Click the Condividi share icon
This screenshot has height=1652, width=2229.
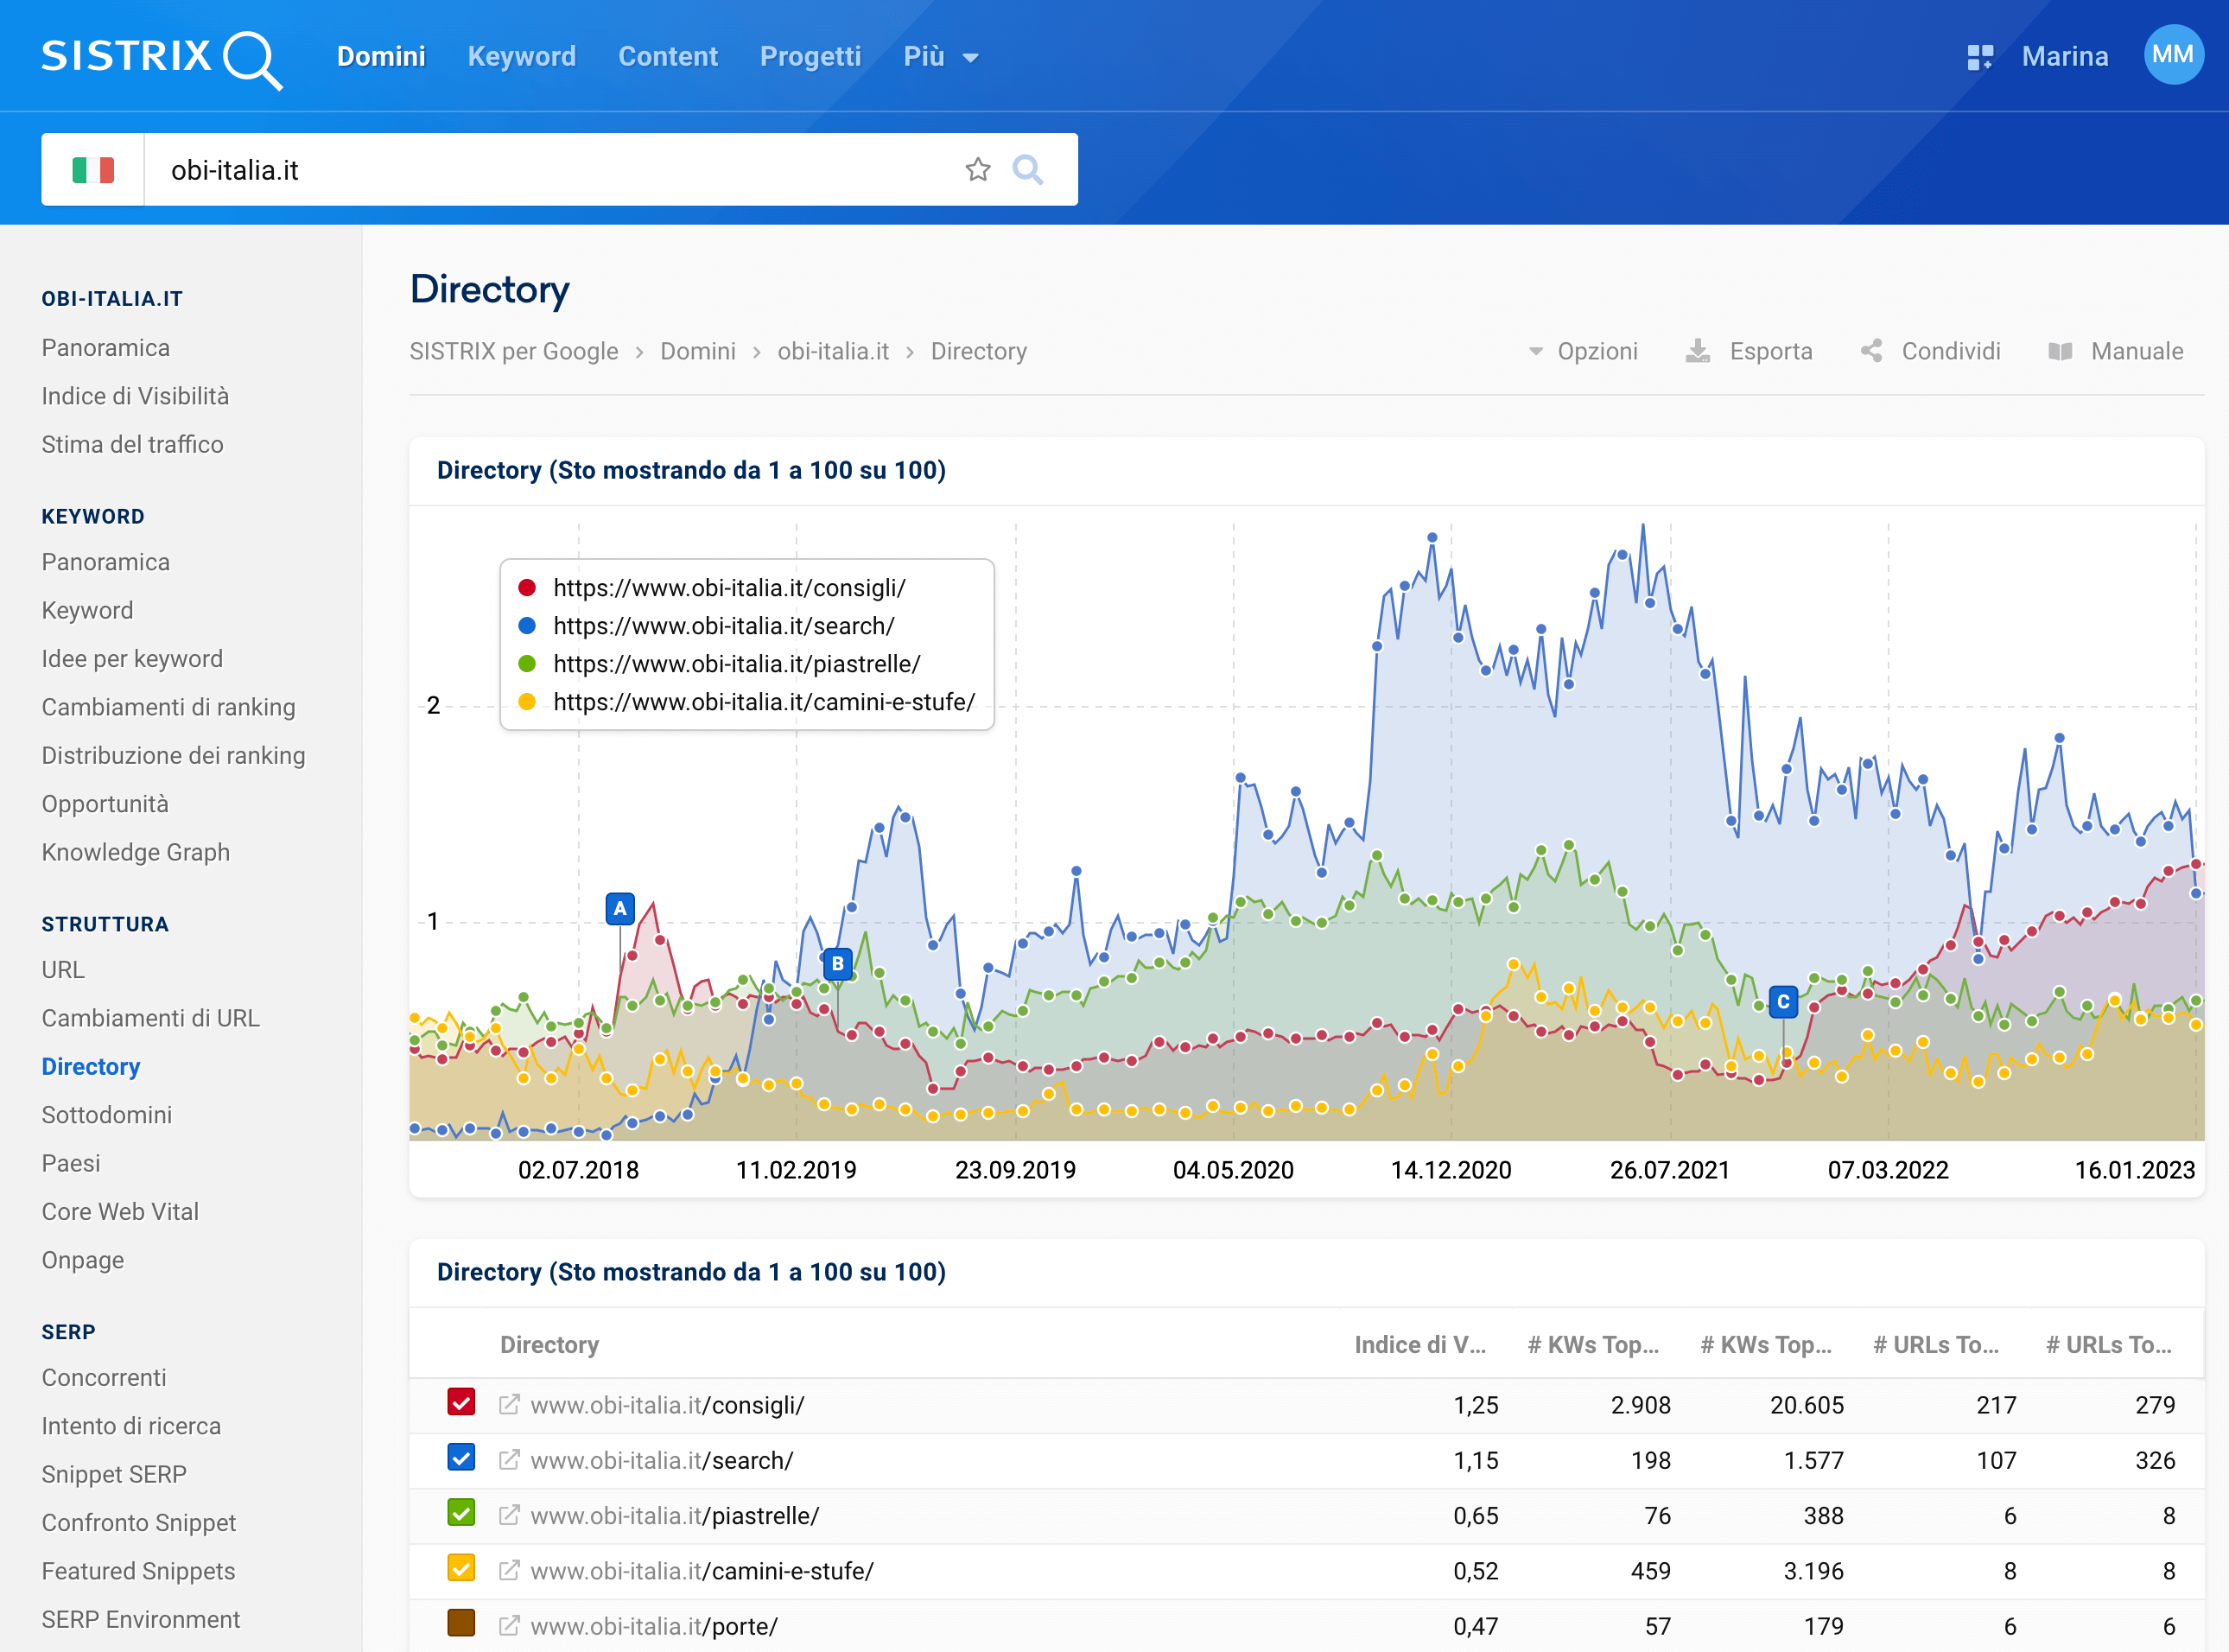pyautogui.click(x=1871, y=351)
